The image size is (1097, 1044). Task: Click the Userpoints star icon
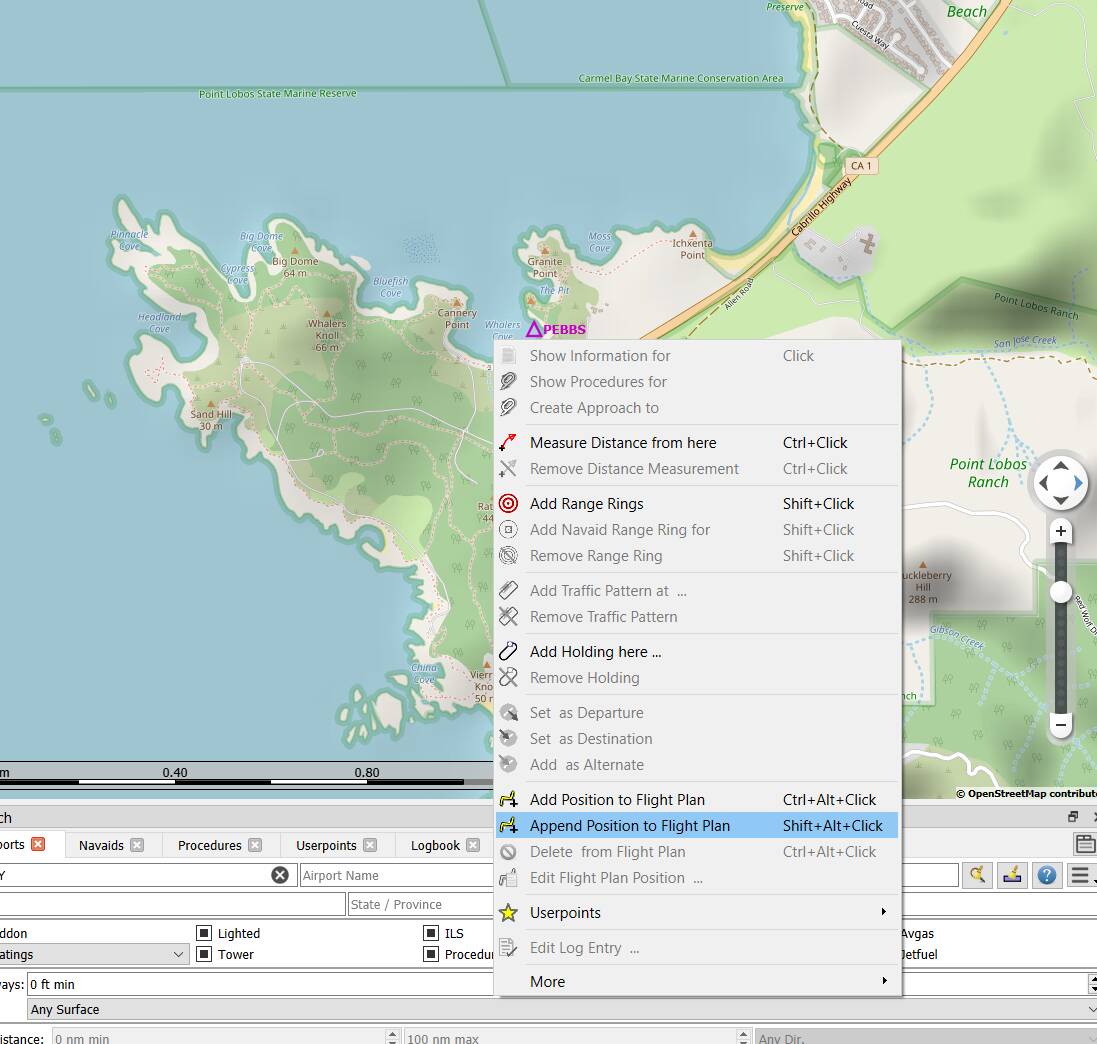(509, 913)
